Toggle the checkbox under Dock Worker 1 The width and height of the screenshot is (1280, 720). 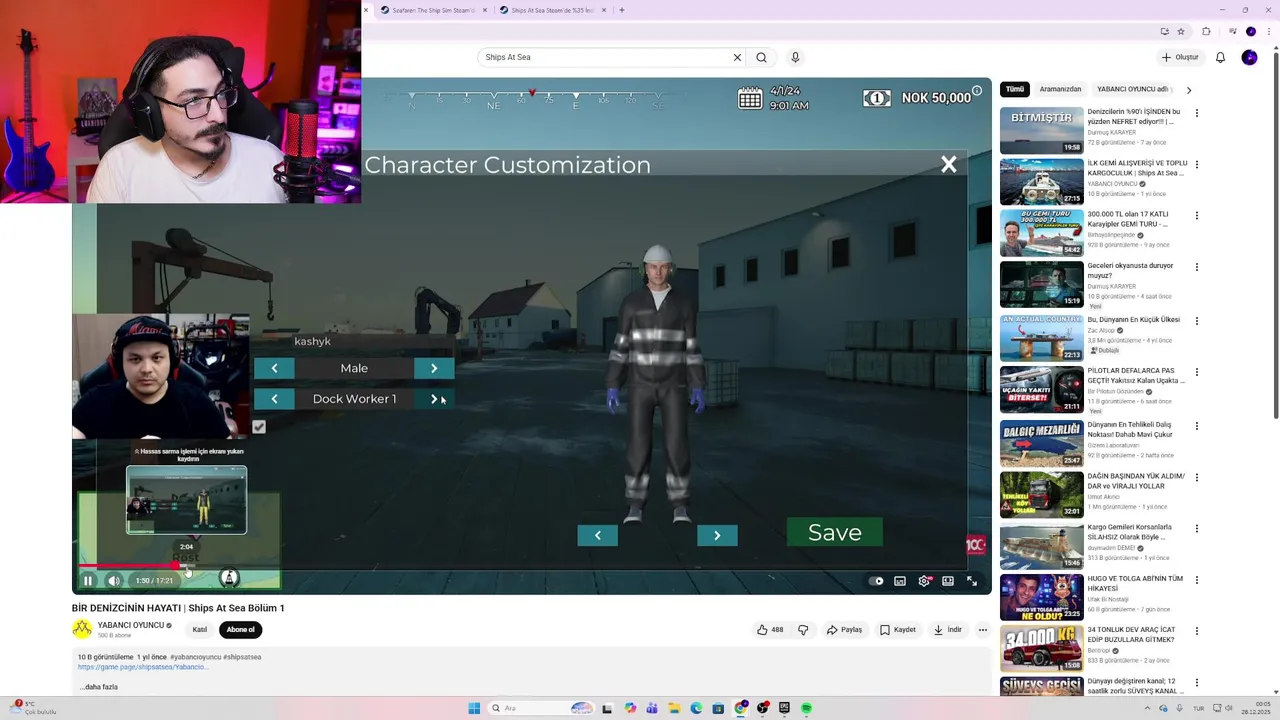tap(259, 427)
